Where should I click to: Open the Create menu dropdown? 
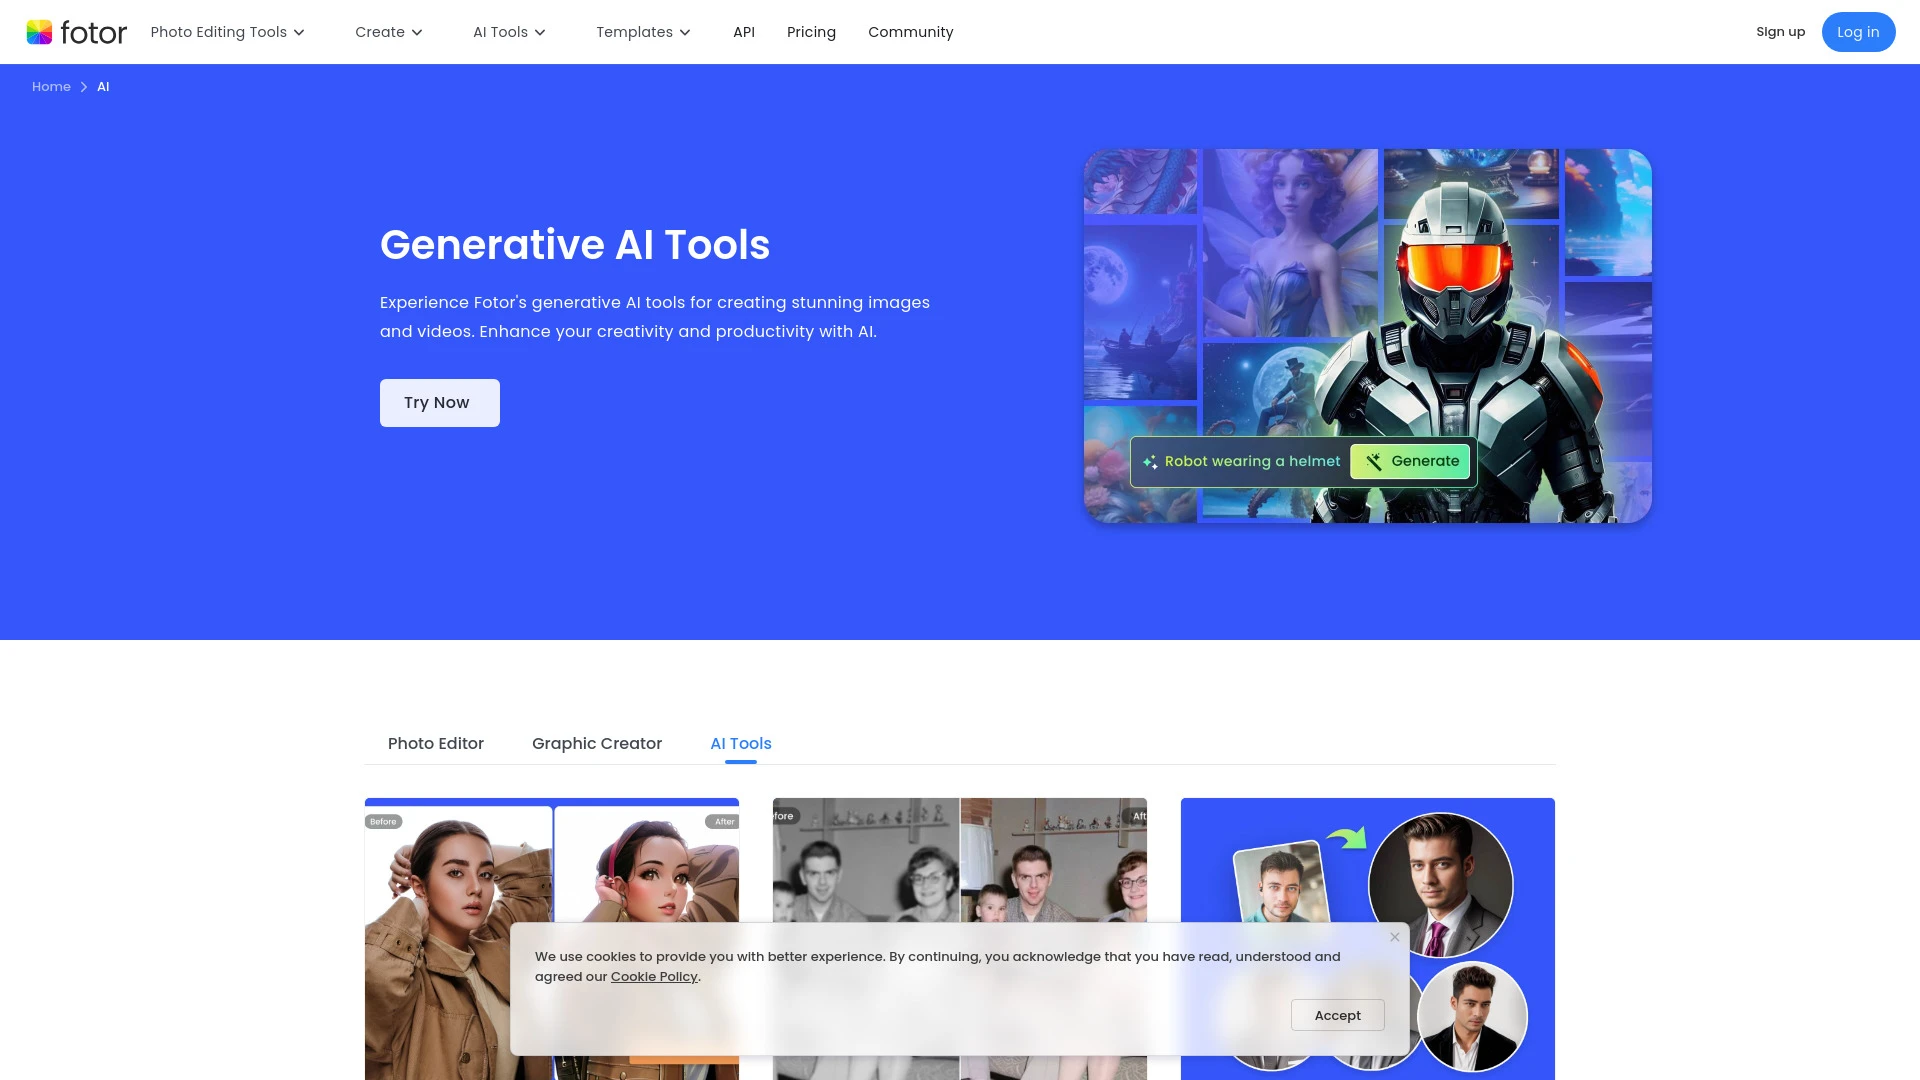(x=388, y=32)
